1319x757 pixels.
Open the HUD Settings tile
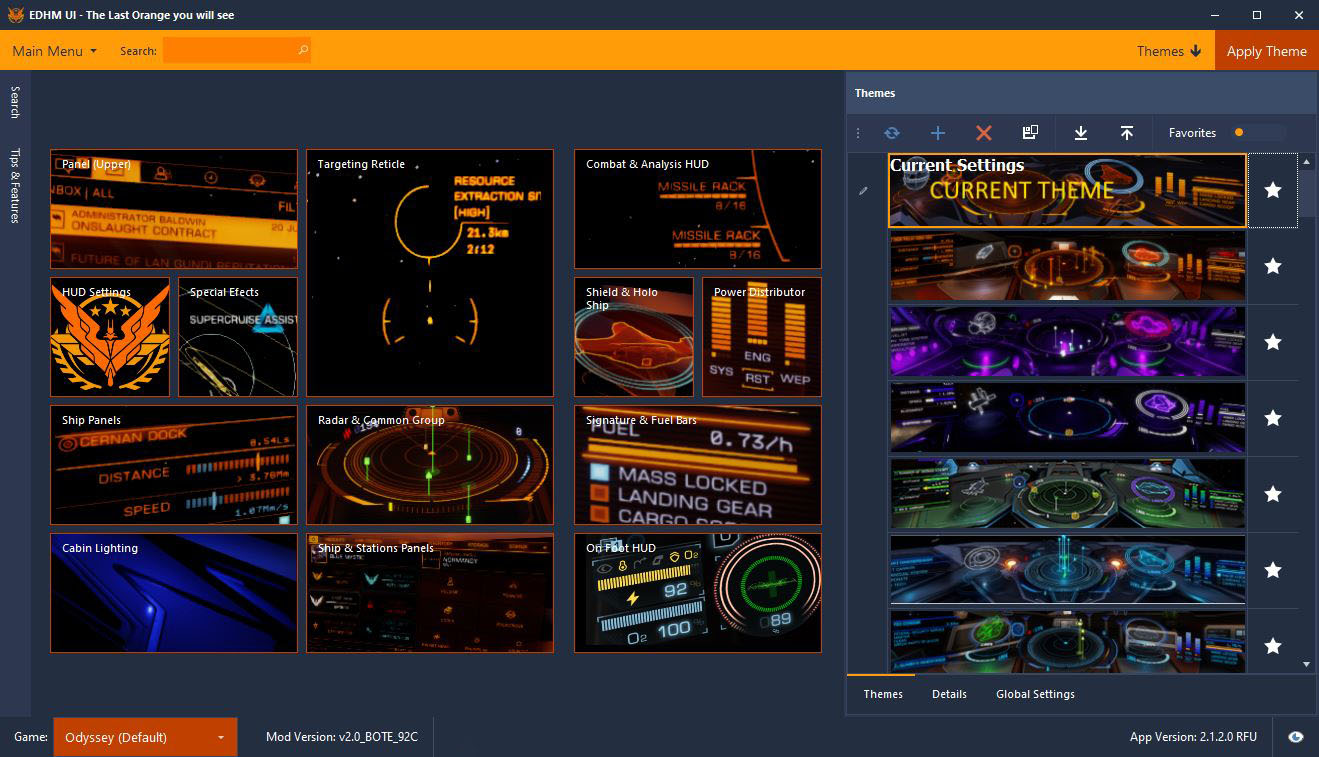110,337
